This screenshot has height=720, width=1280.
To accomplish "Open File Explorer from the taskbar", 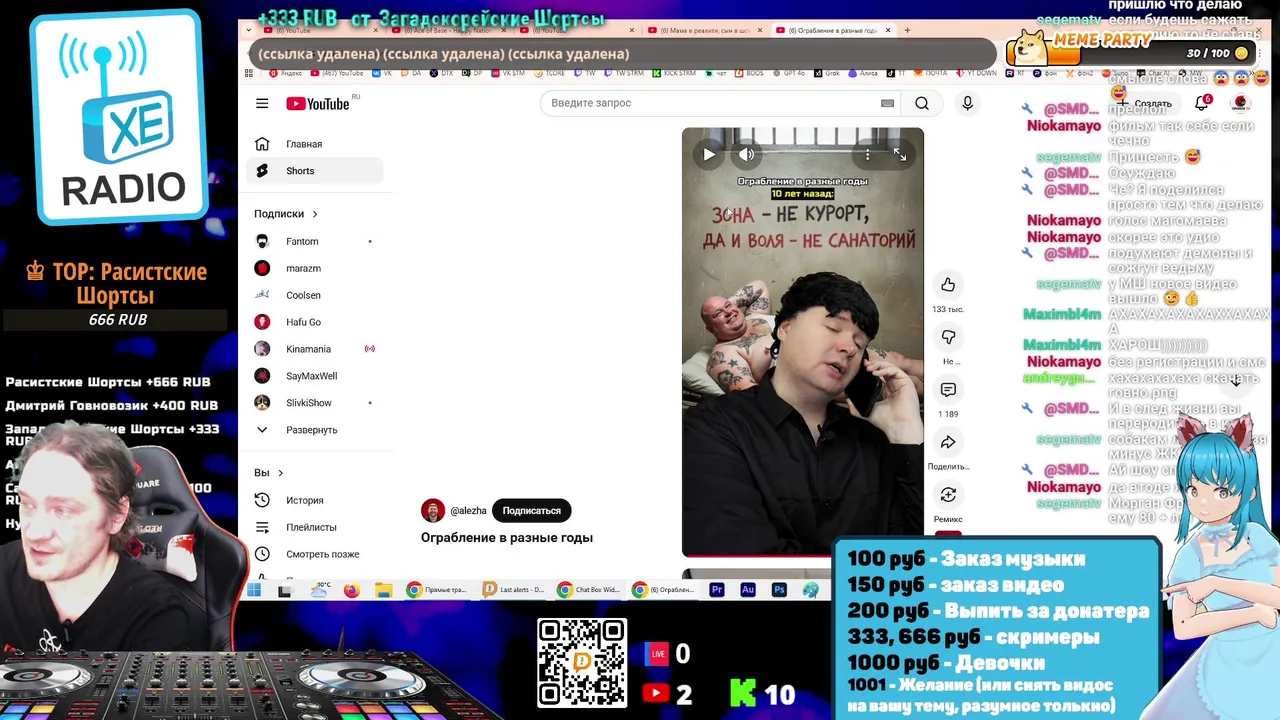I will pos(383,591).
